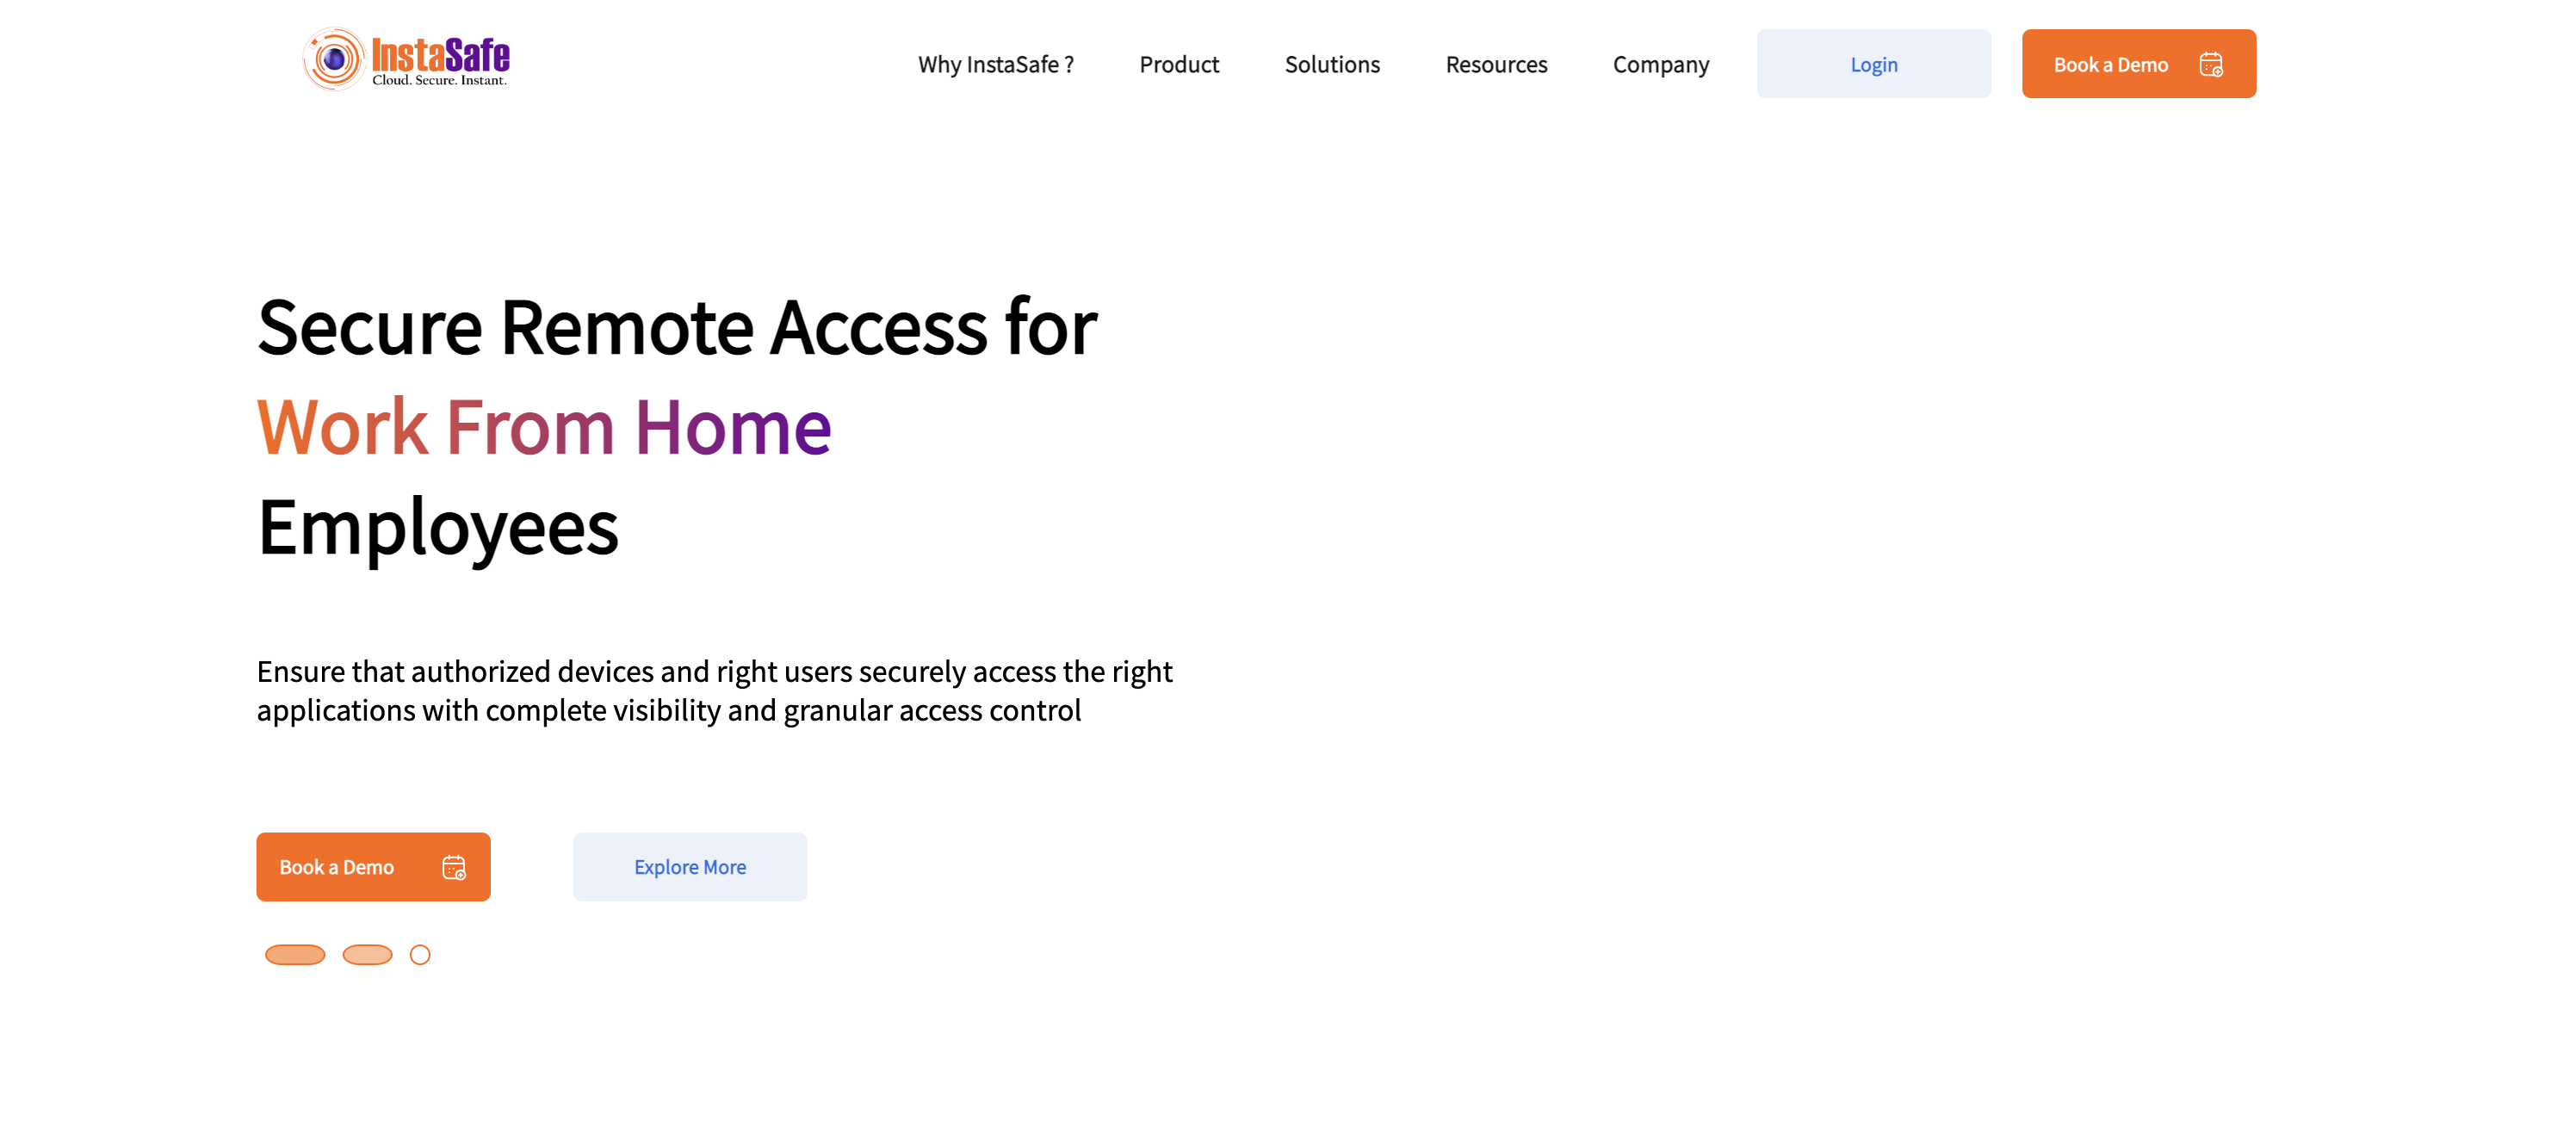Expand the Product navigation menu
The image size is (2576, 1133).
(x=1179, y=65)
